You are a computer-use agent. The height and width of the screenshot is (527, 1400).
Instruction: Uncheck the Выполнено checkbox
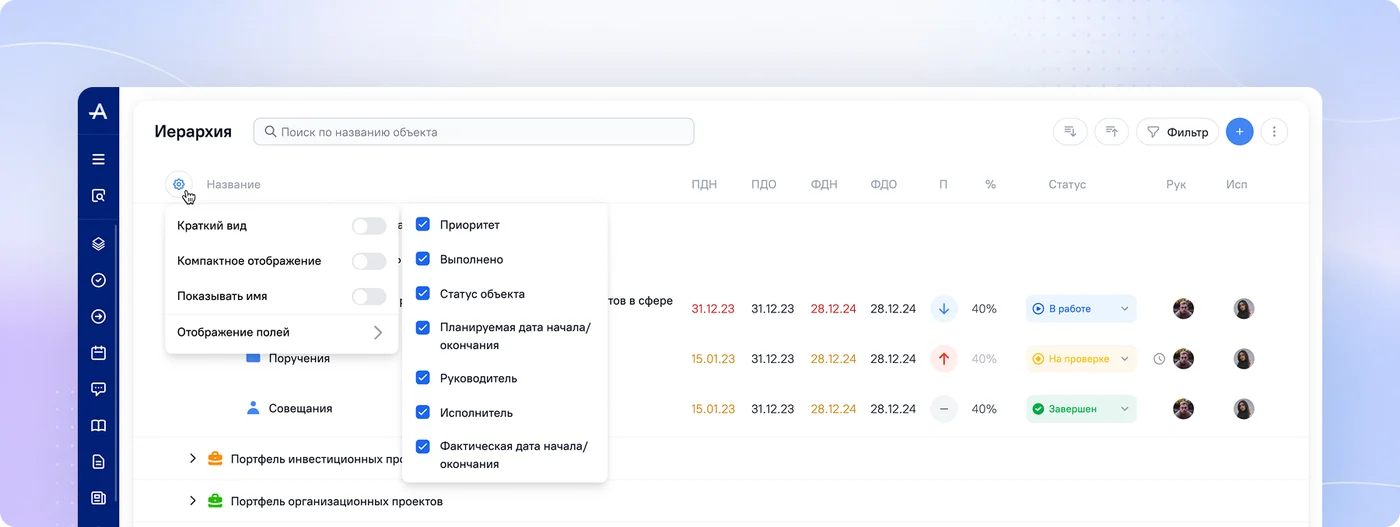click(423, 259)
